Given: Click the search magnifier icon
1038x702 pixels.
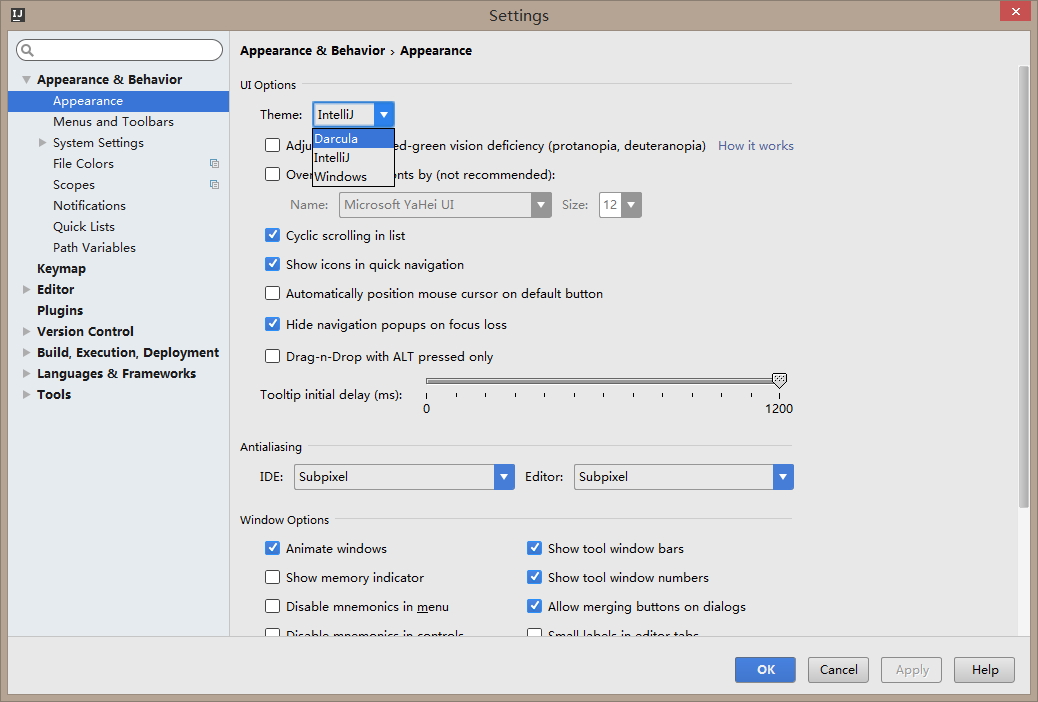Looking at the screenshot, I should [27, 50].
